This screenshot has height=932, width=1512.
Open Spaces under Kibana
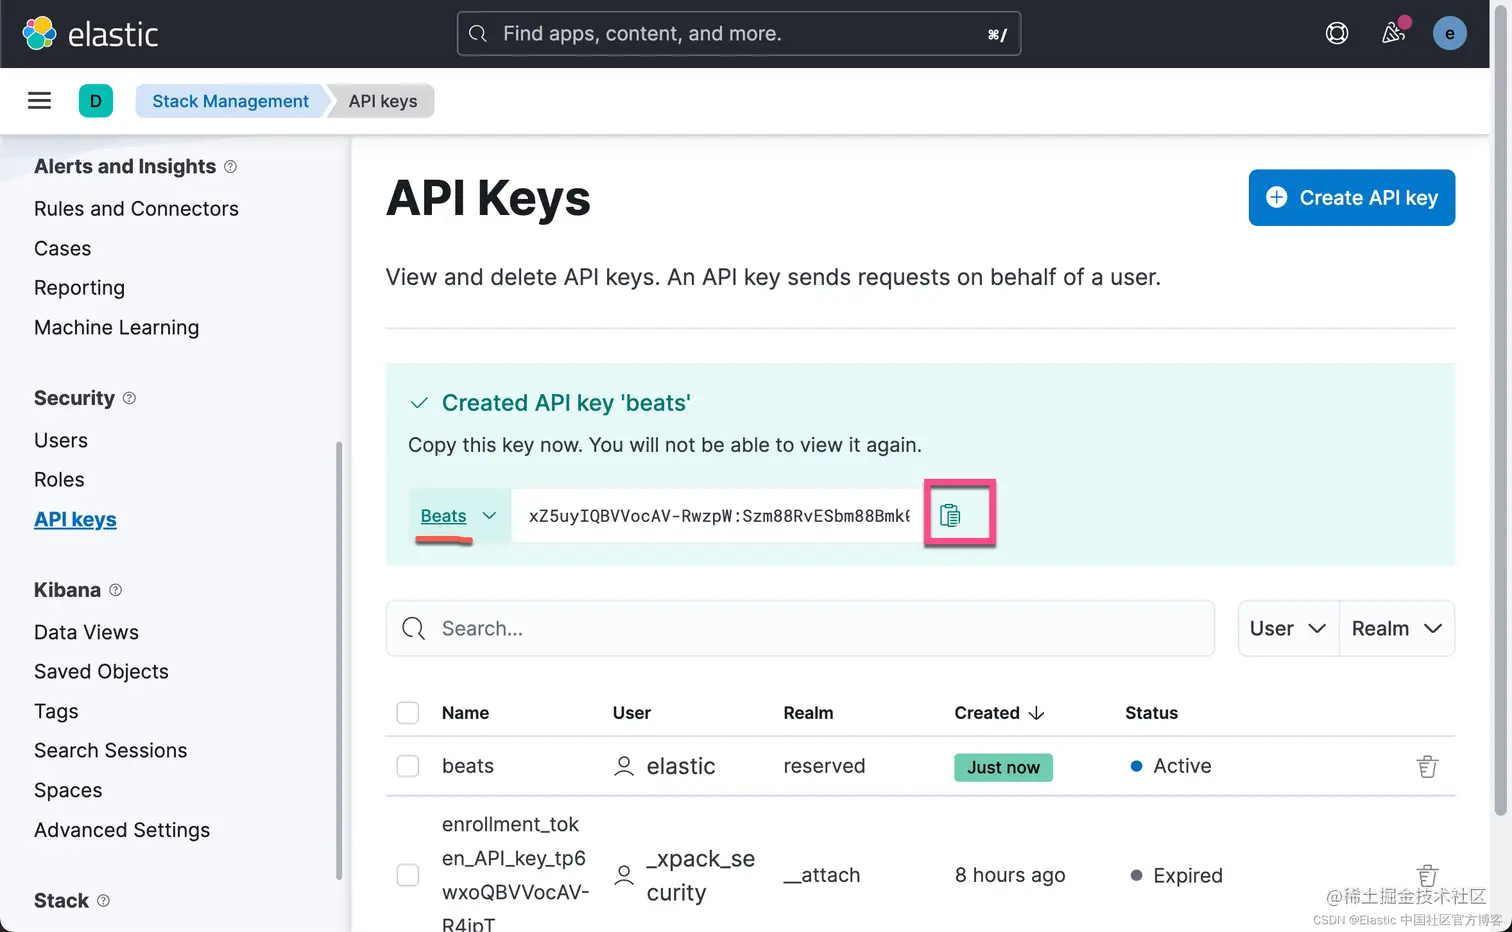[68, 791]
